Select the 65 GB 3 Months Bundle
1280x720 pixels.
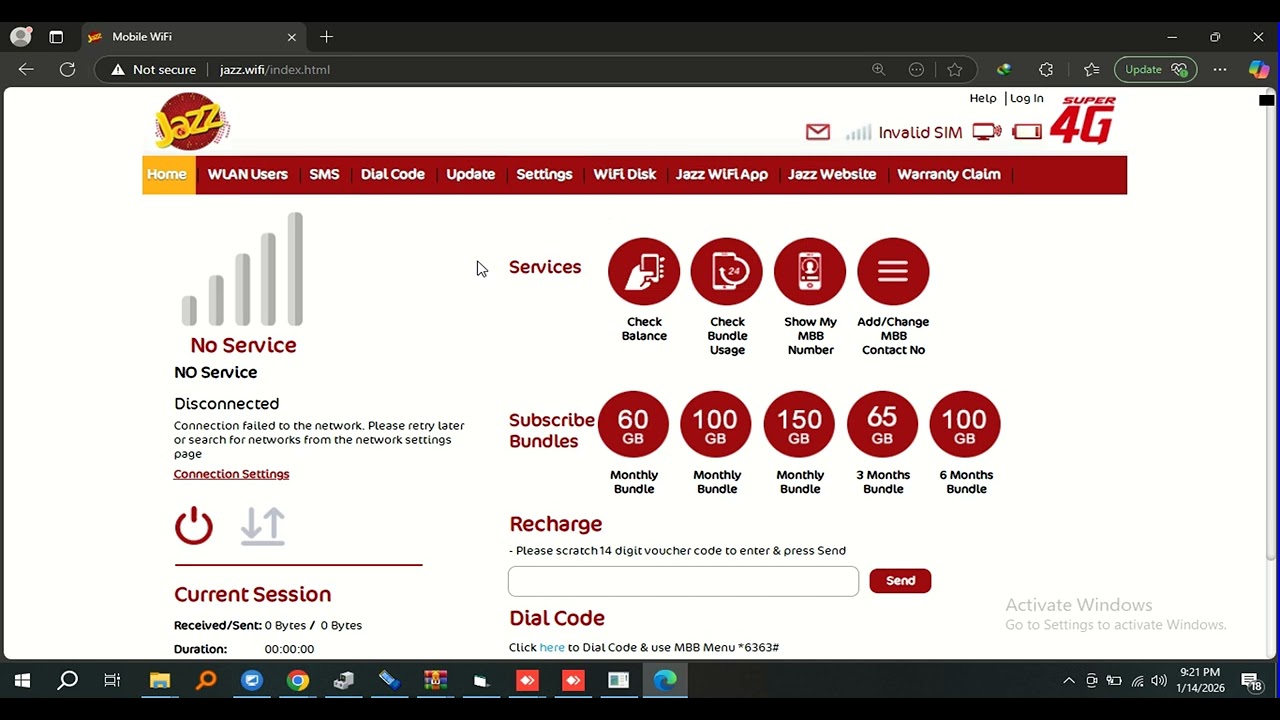(882, 426)
